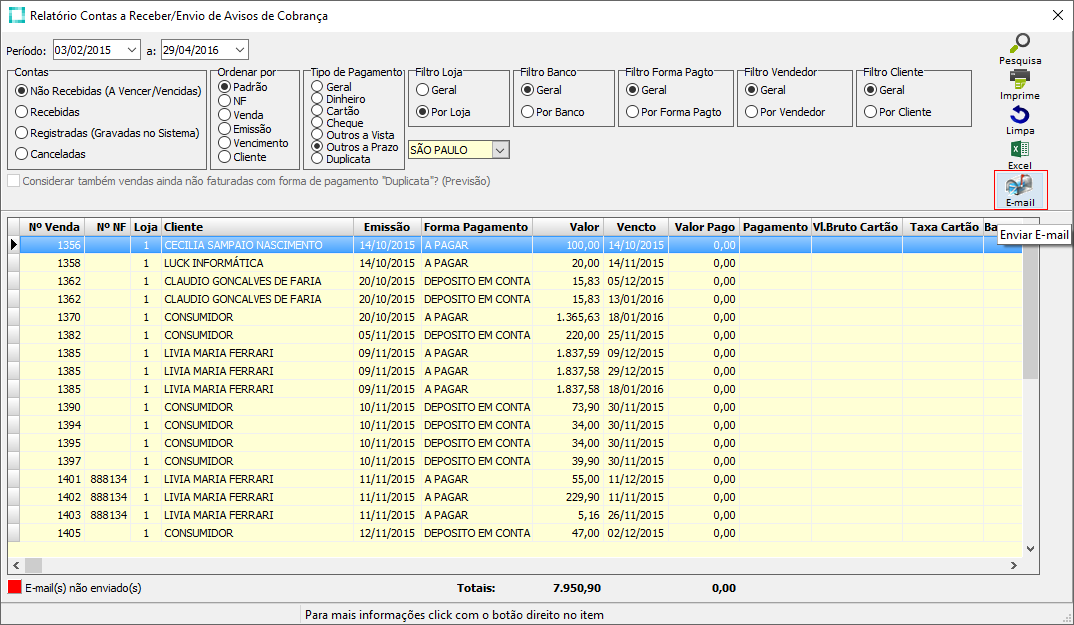
Task: Open the start date period dropdown
Action: click(x=133, y=50)
